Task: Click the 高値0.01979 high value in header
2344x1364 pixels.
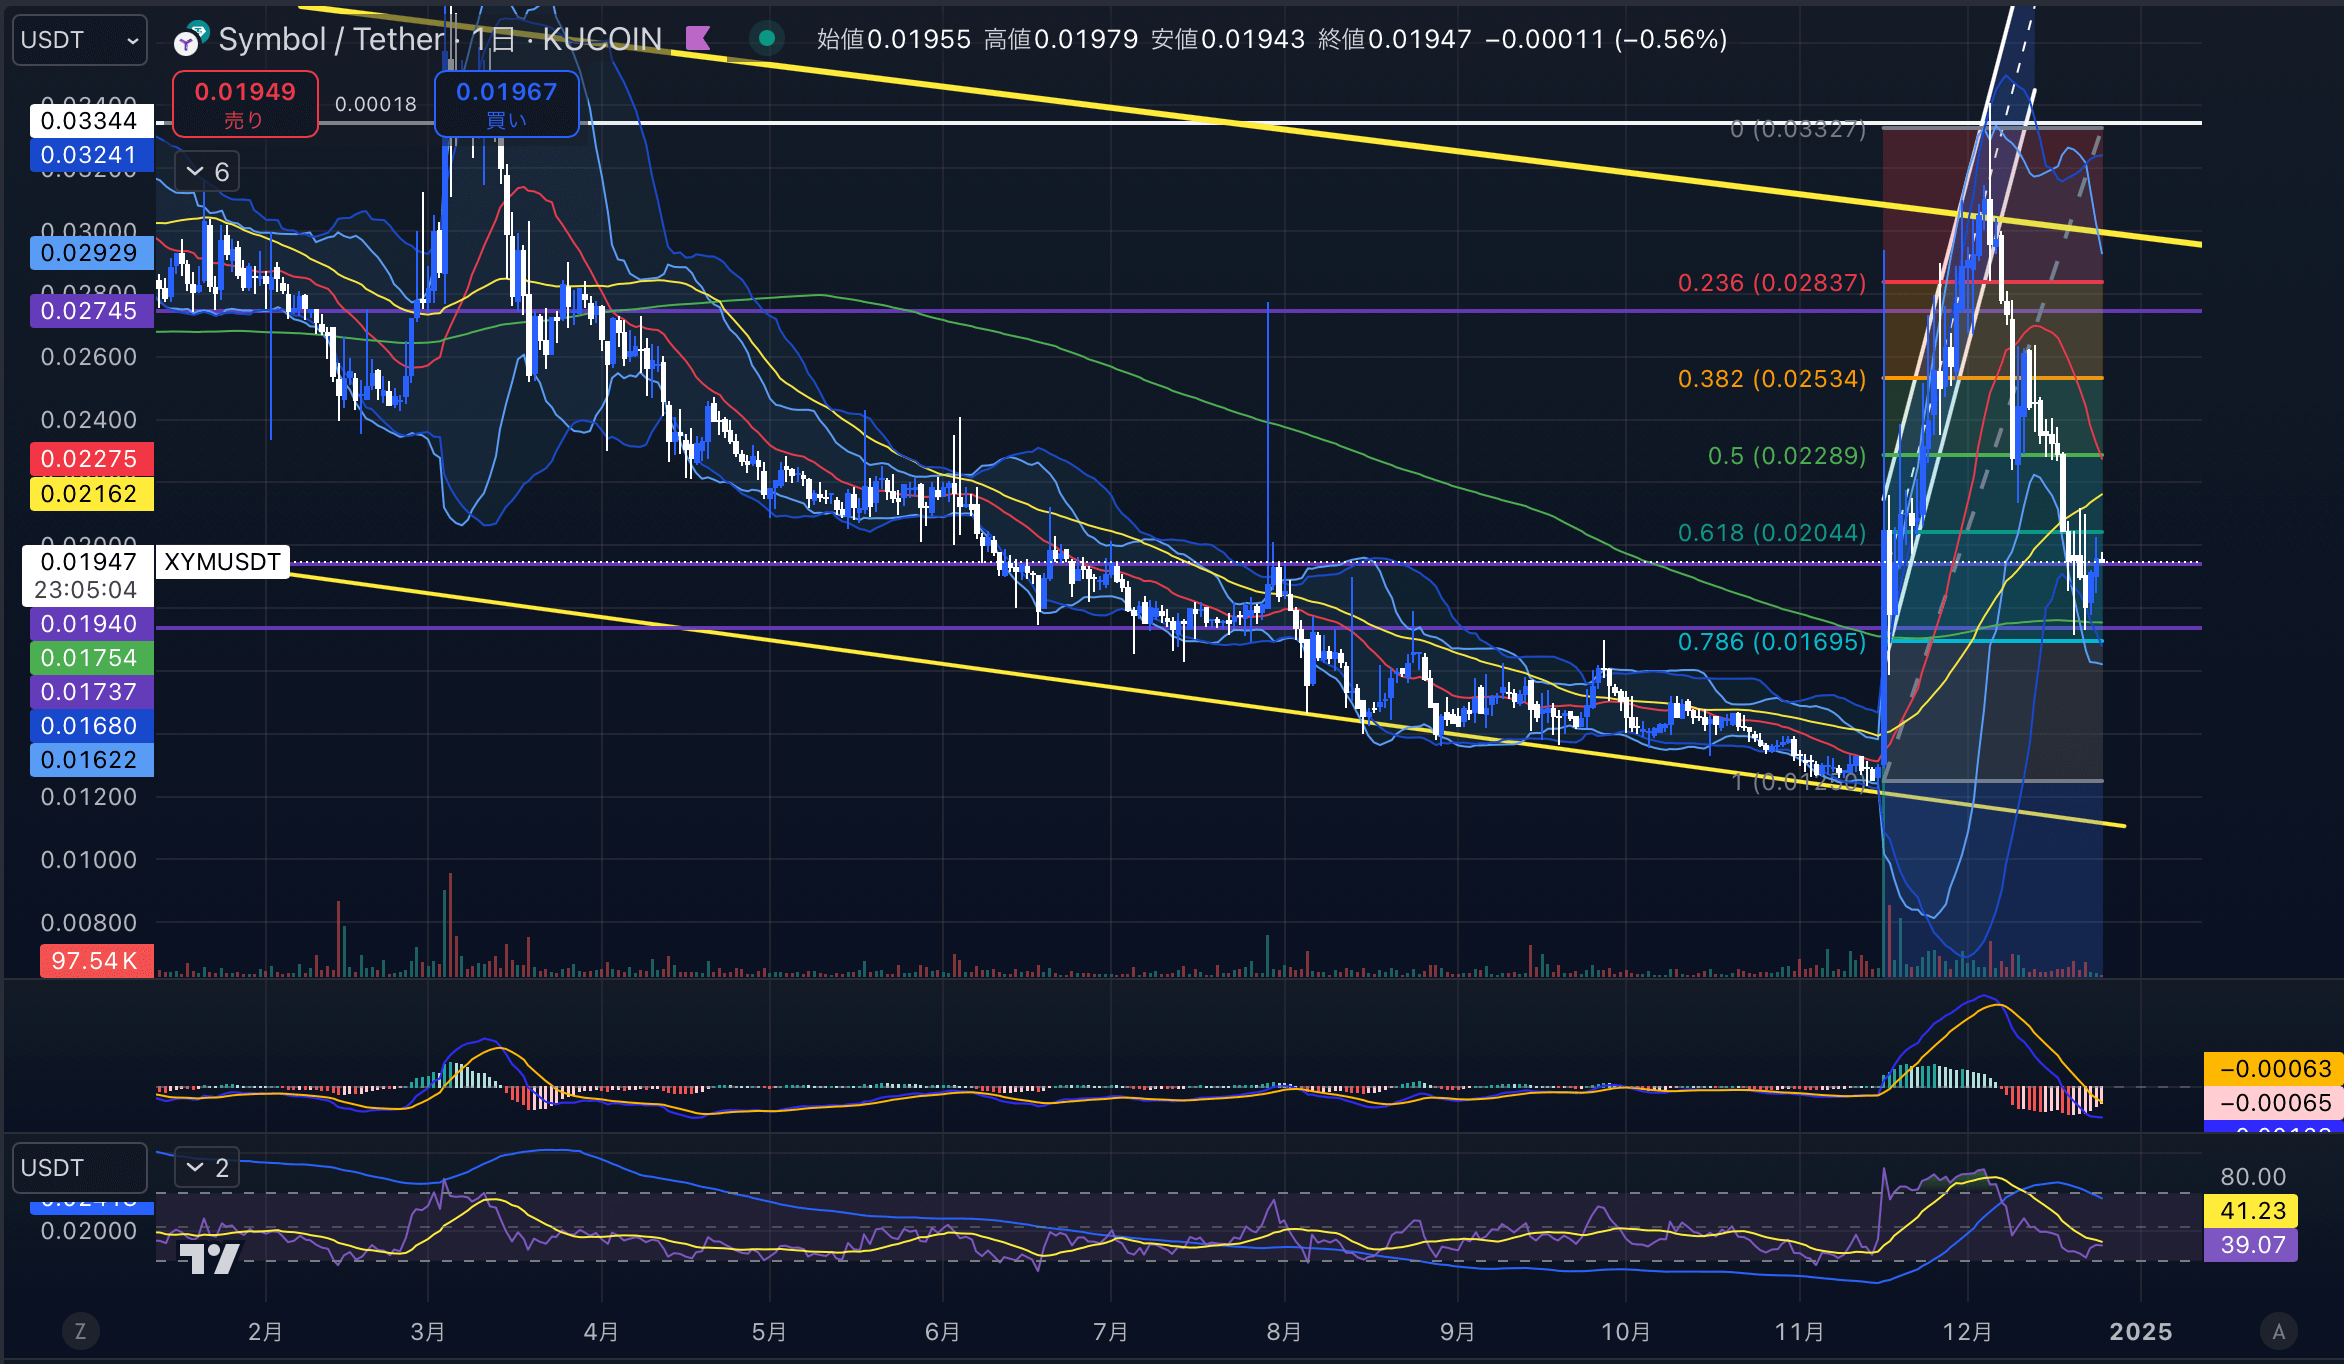Action: [x=1061, y=39]
